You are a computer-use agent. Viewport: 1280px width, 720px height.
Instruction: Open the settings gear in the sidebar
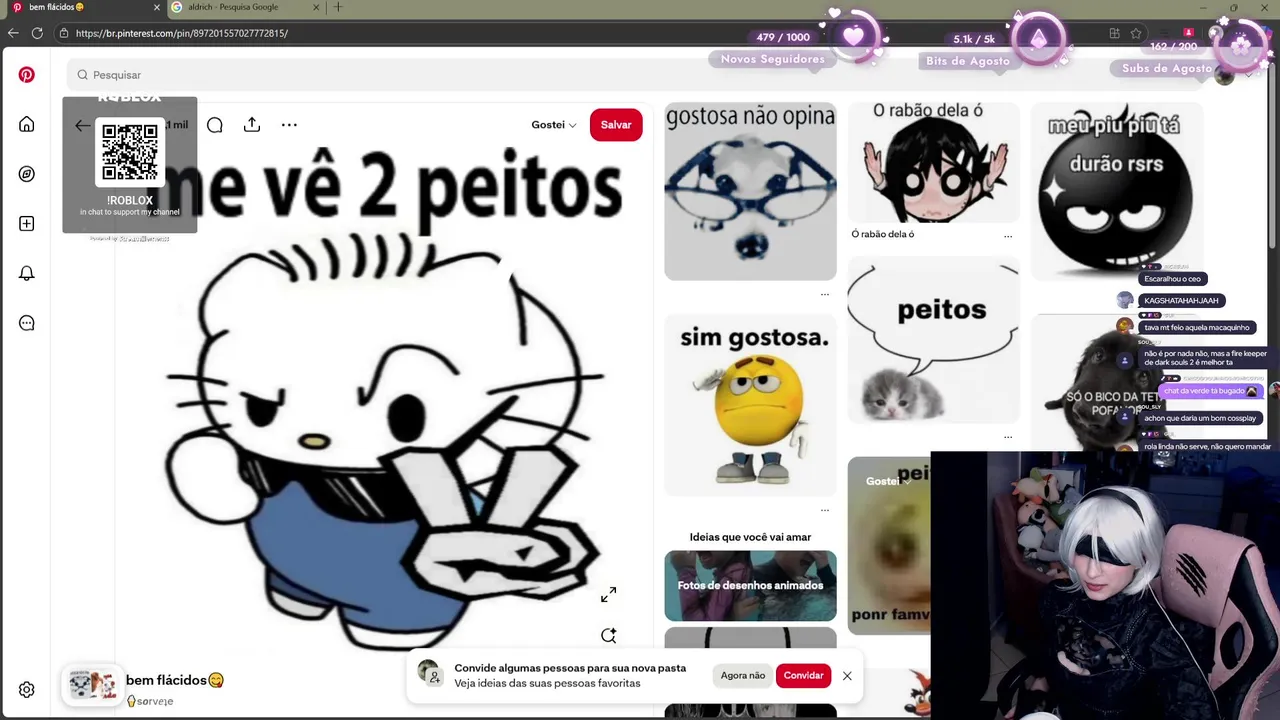pyautogui.click(x=27, y=690)
